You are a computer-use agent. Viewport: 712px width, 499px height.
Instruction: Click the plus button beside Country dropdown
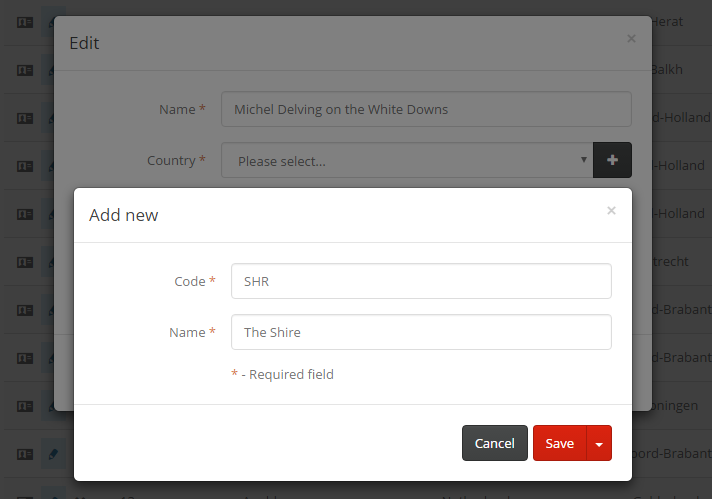pyautogui.click(x=612, y=160)
